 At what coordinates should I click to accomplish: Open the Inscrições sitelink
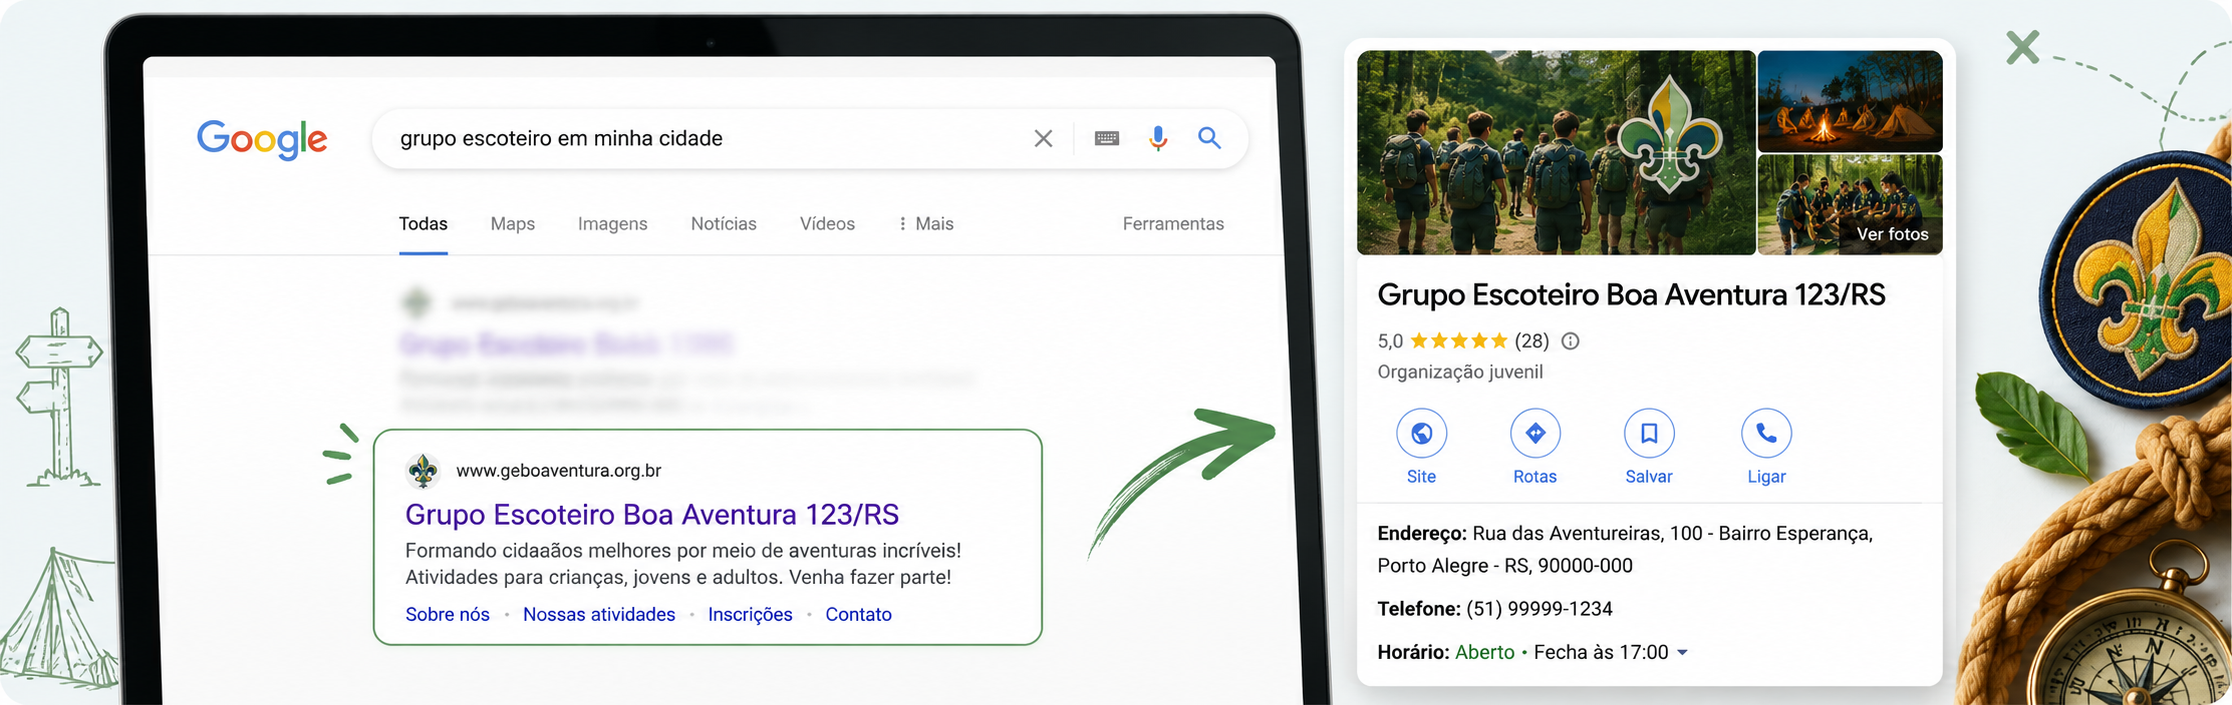[x=750, y=614]
